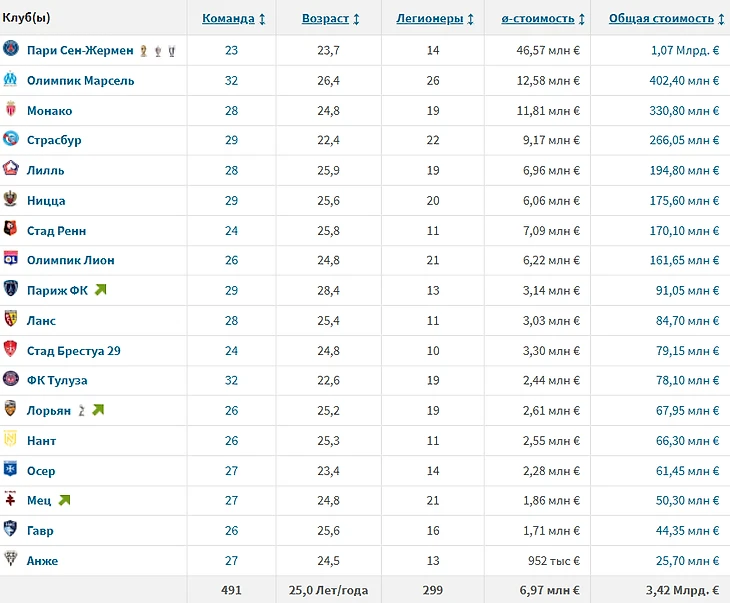The image size is (730, 603).
Task: Click the green promoted arrow next to Мец
Action: click(65, 500)
